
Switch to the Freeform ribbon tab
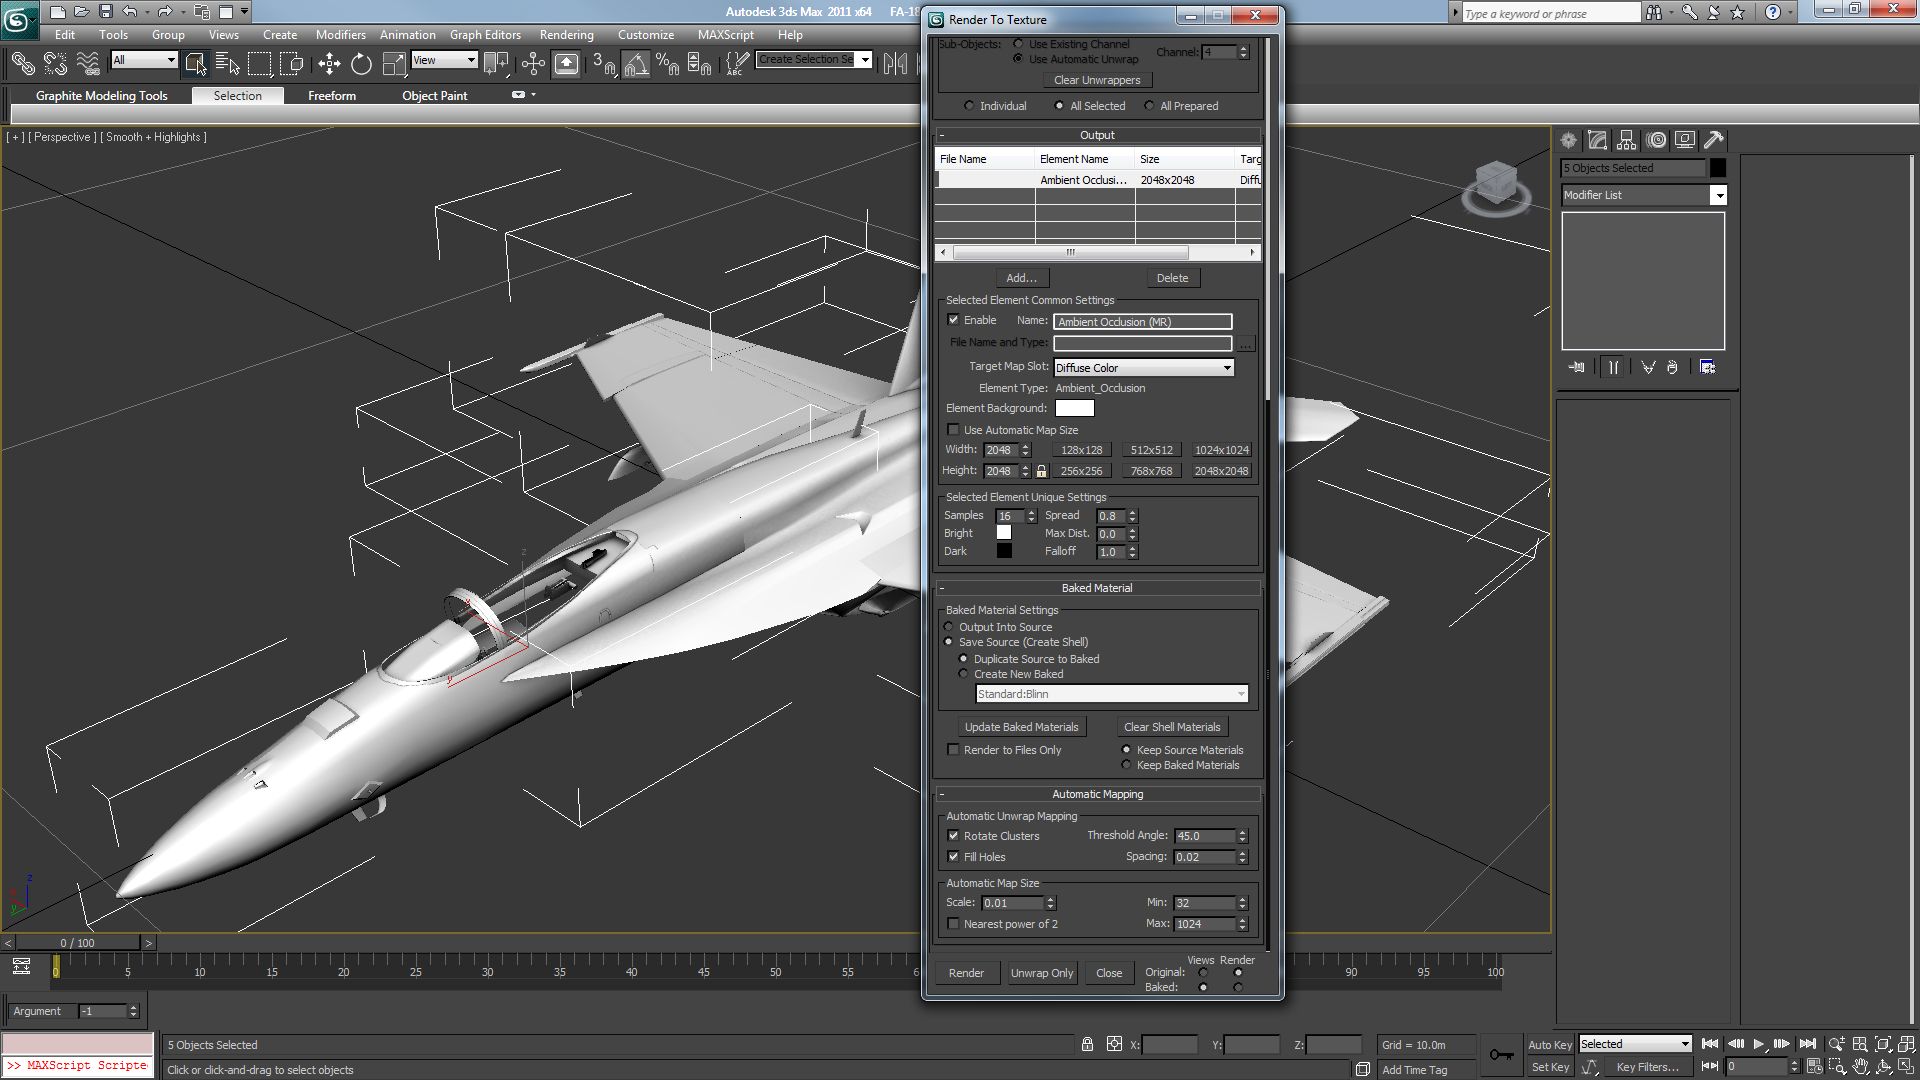tap(332, 96)
